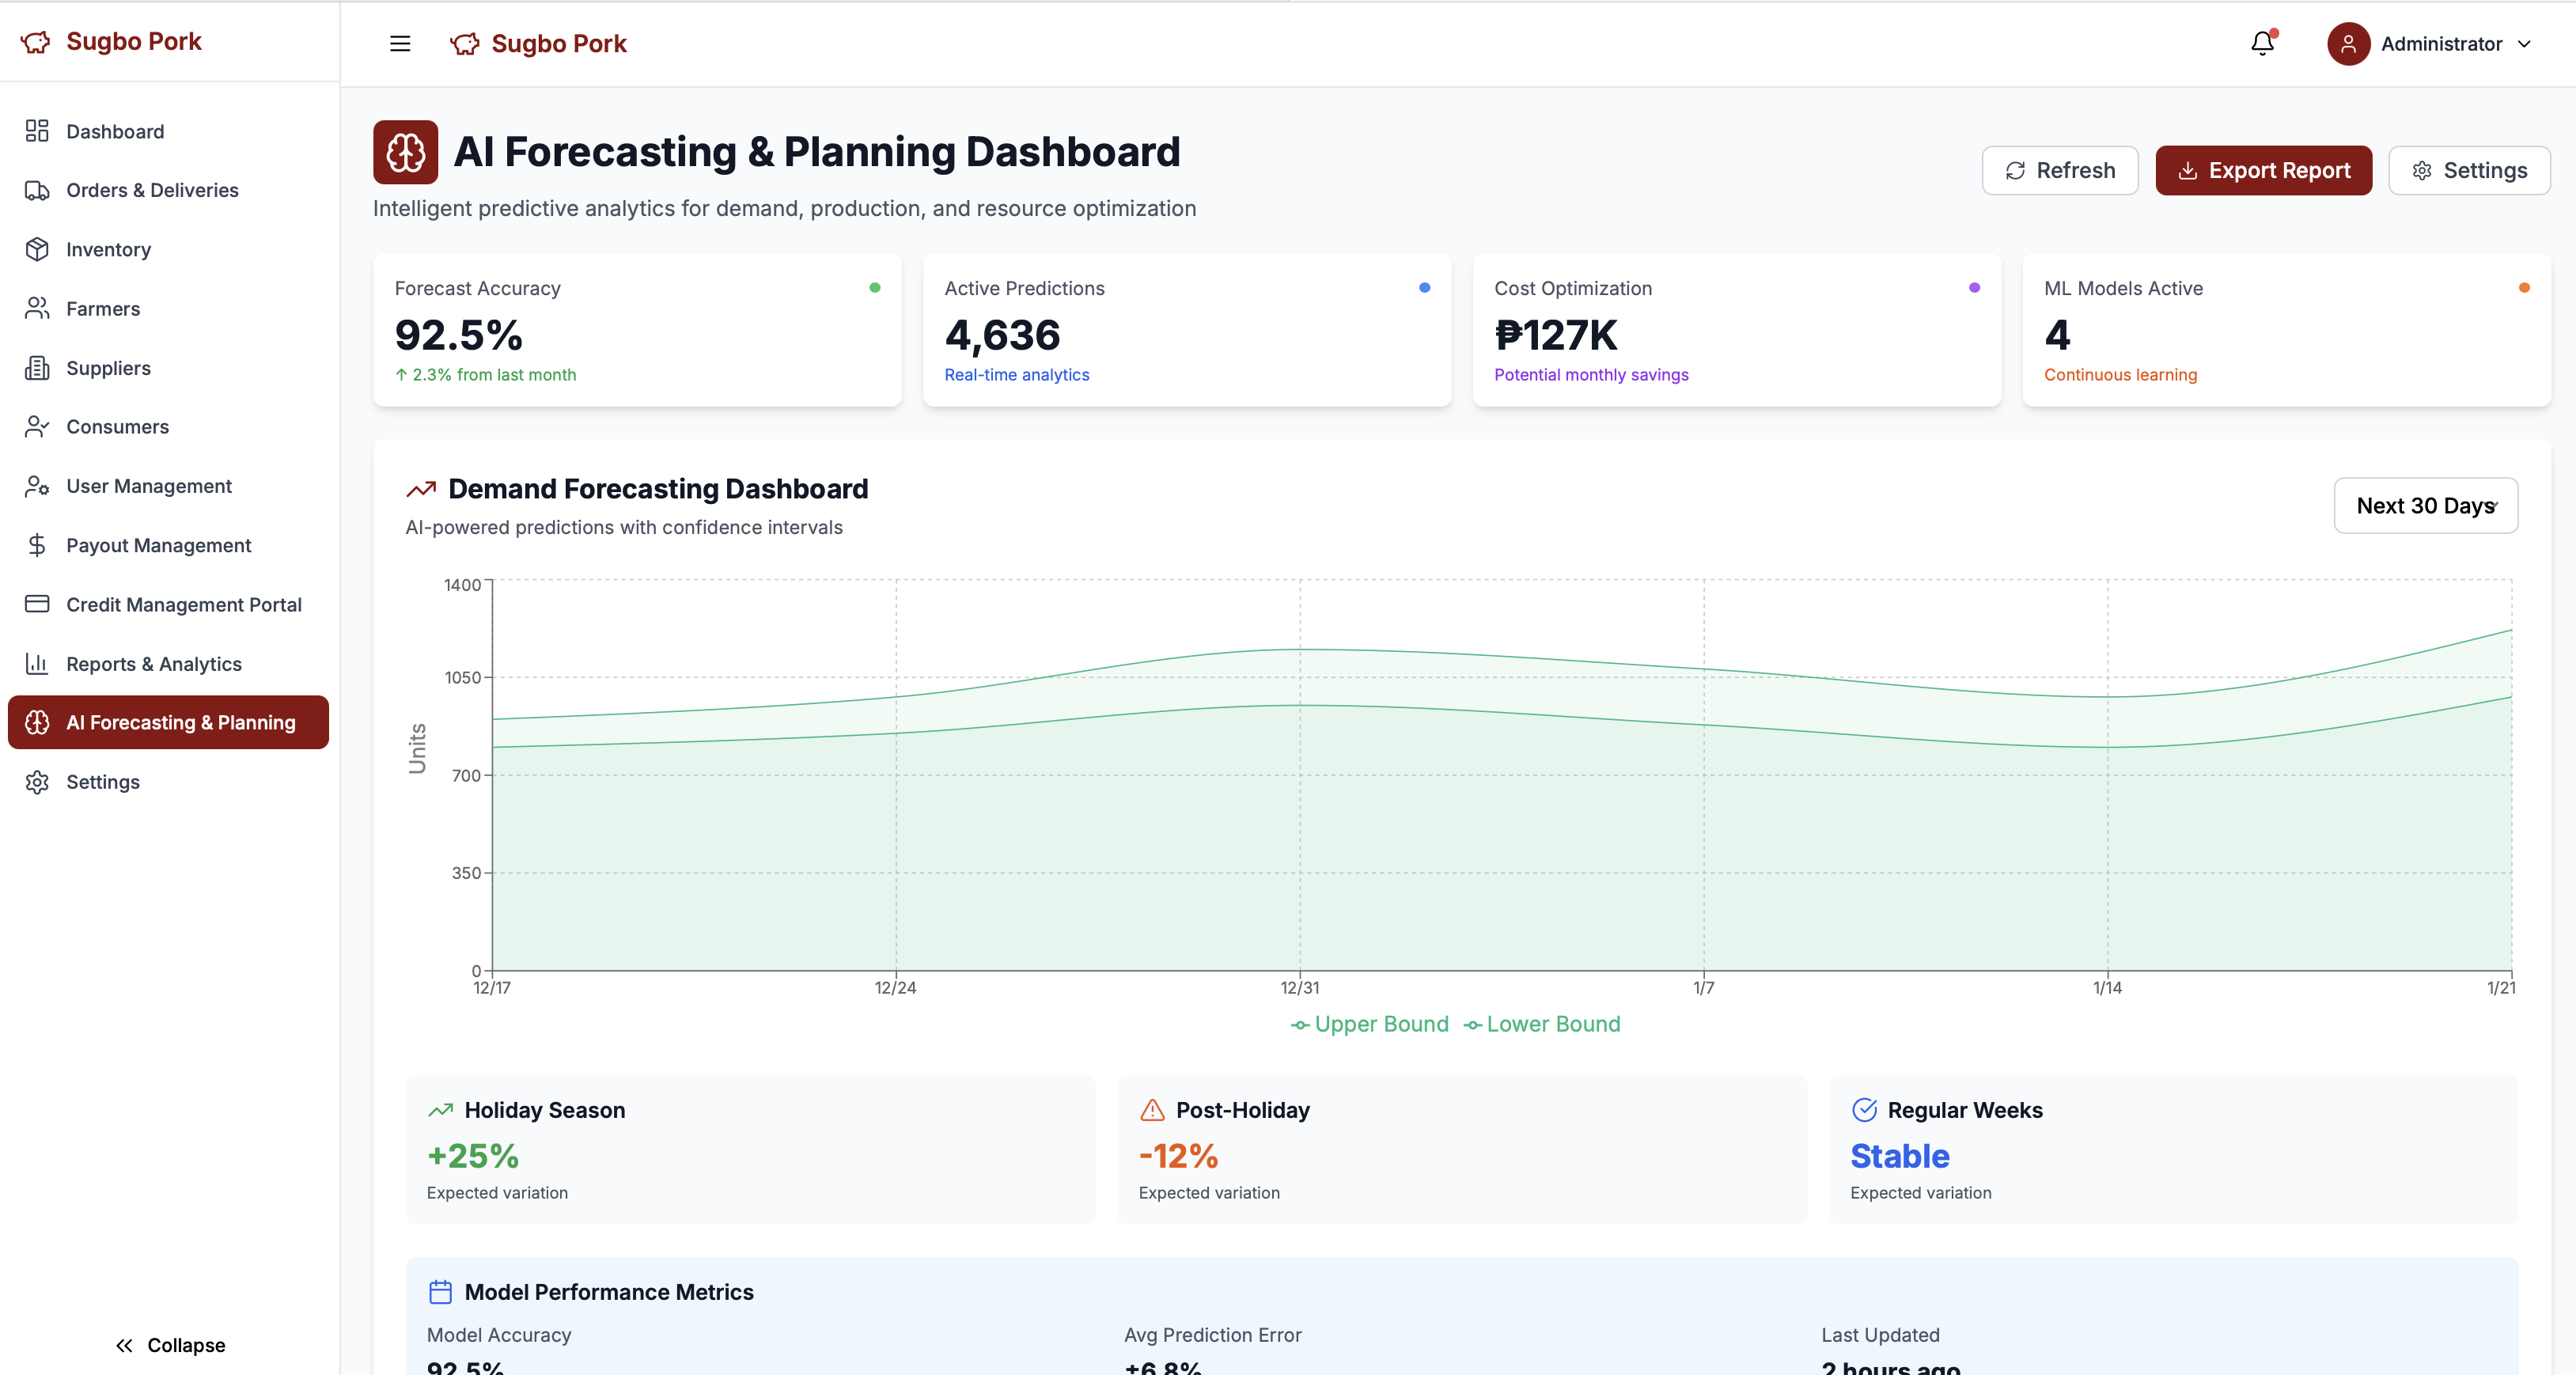Click the Sugbo Pork pig logo in sidebar
The image size is (2576, 1375).
pyautogui.click(x=35, y=41)
